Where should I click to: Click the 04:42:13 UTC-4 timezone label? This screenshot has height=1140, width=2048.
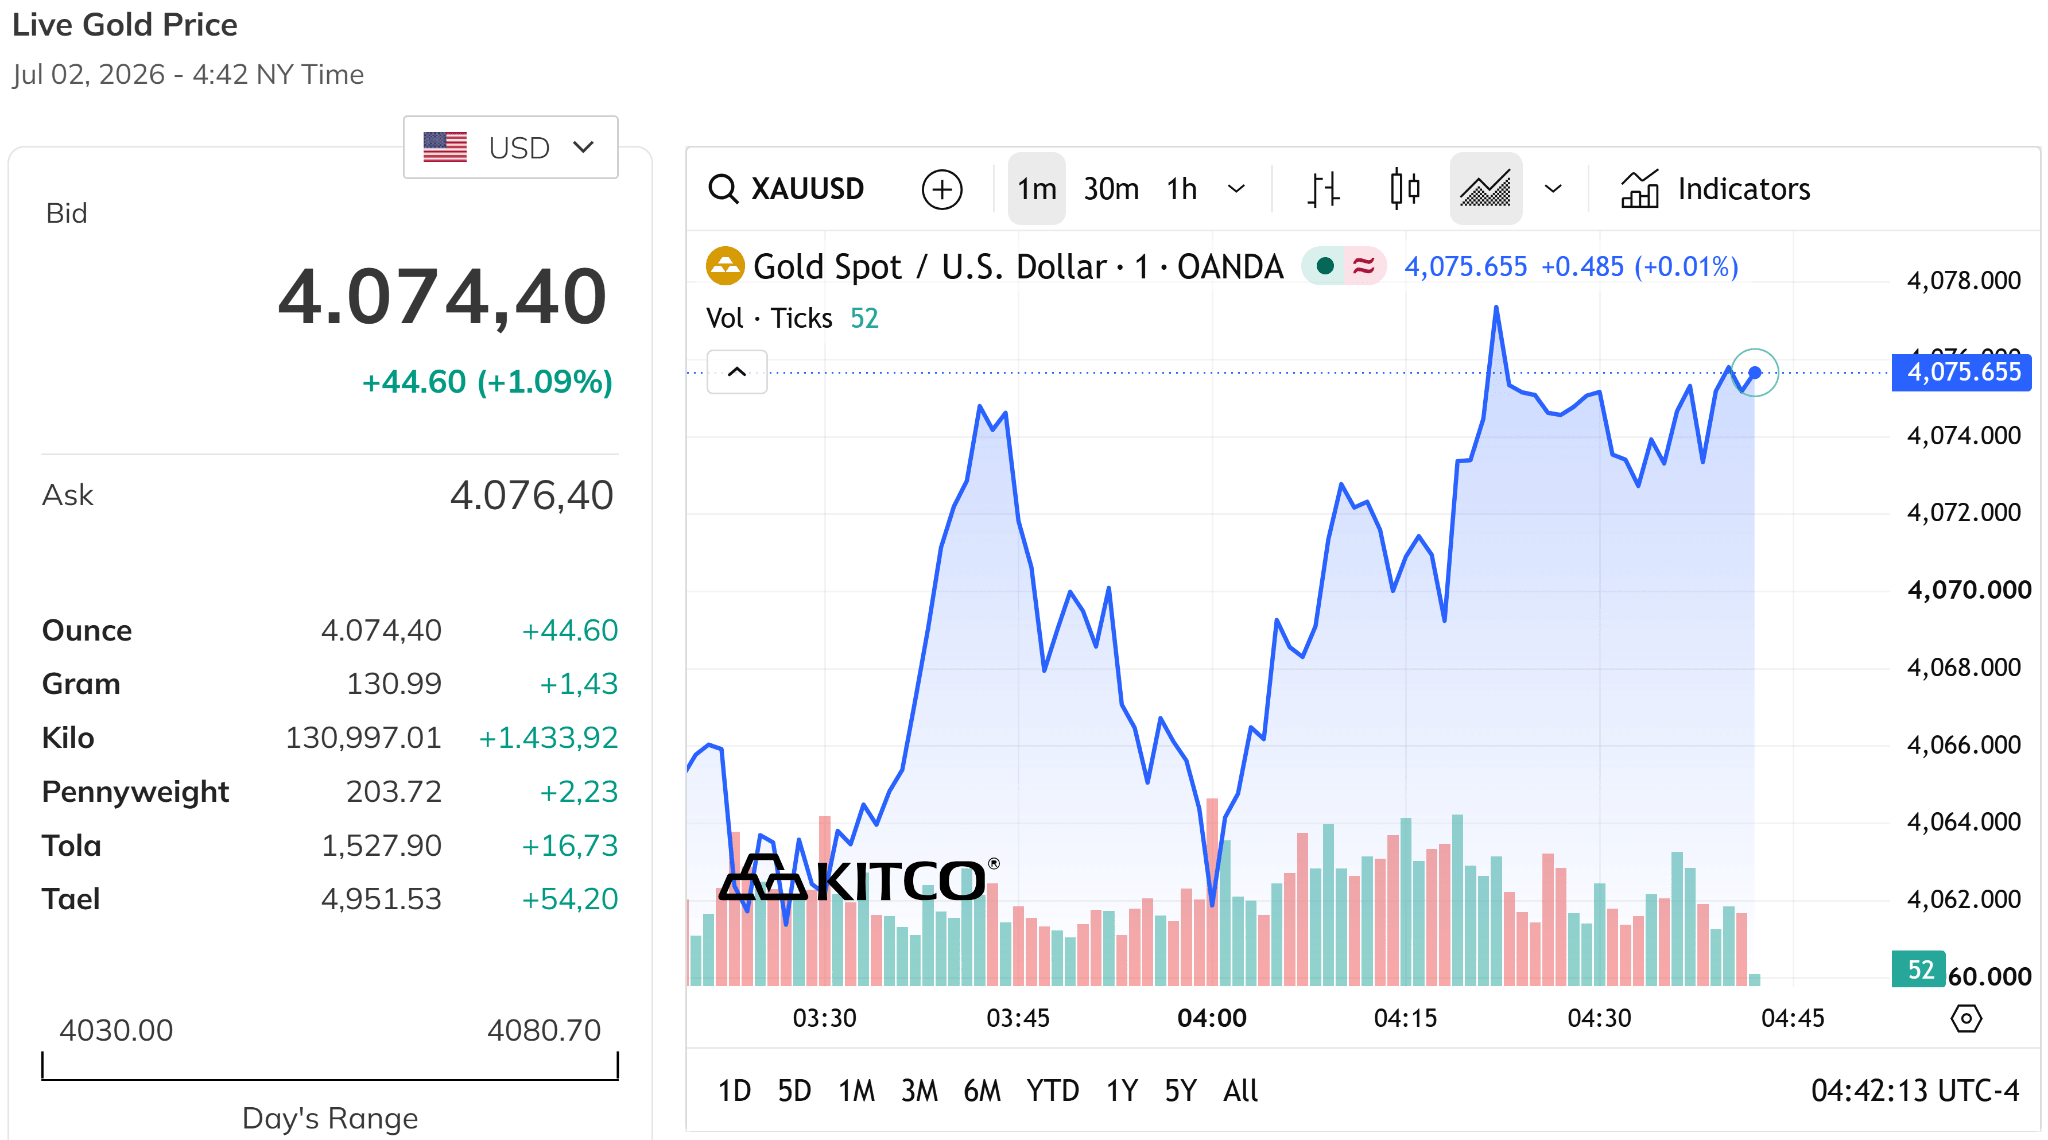pos(1915,1090)
